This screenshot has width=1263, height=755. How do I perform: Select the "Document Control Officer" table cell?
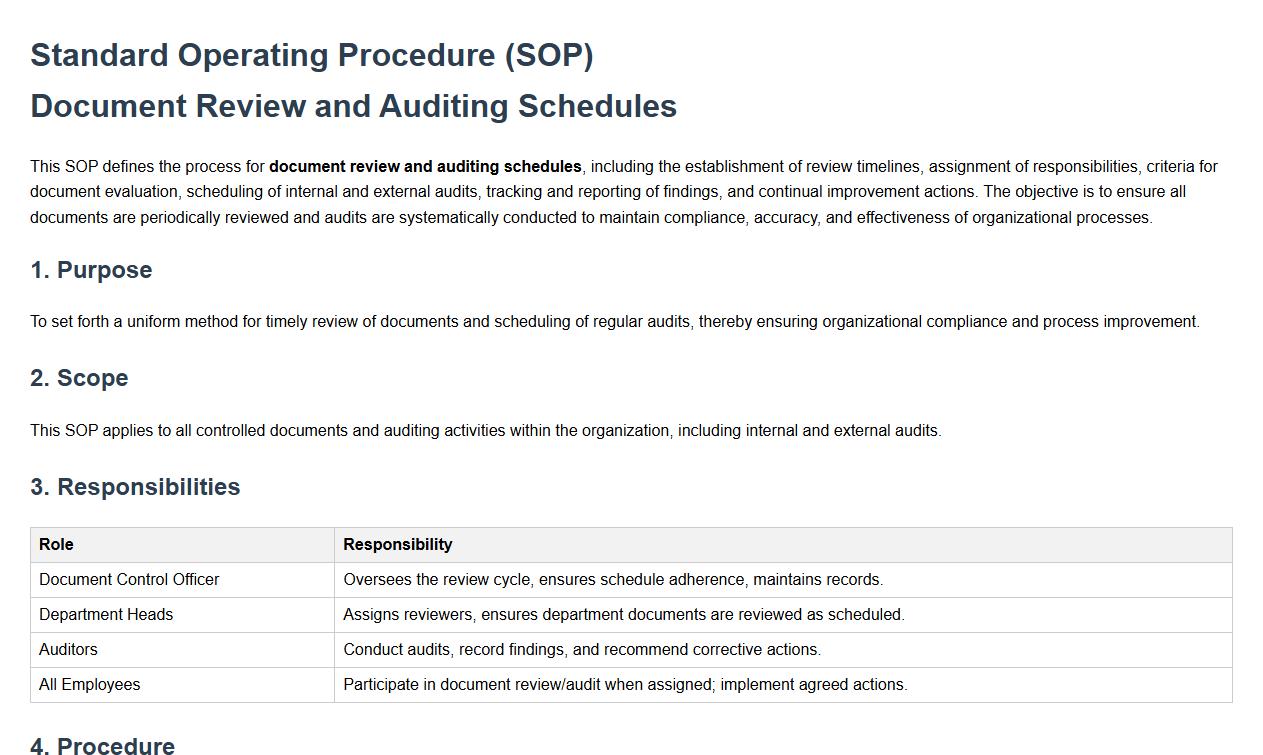pos(129,580)
